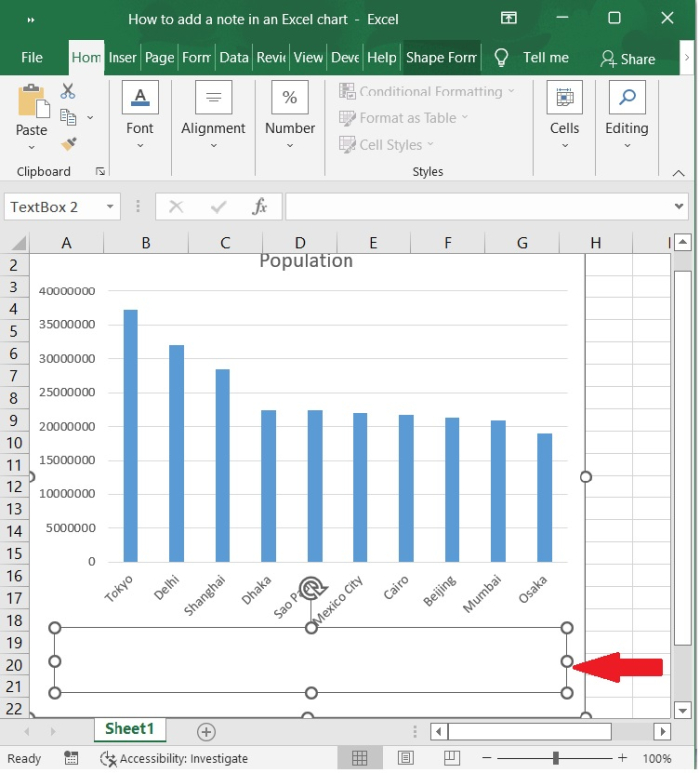
Task: Open Tell me lightbulb search
Action: 502,58
